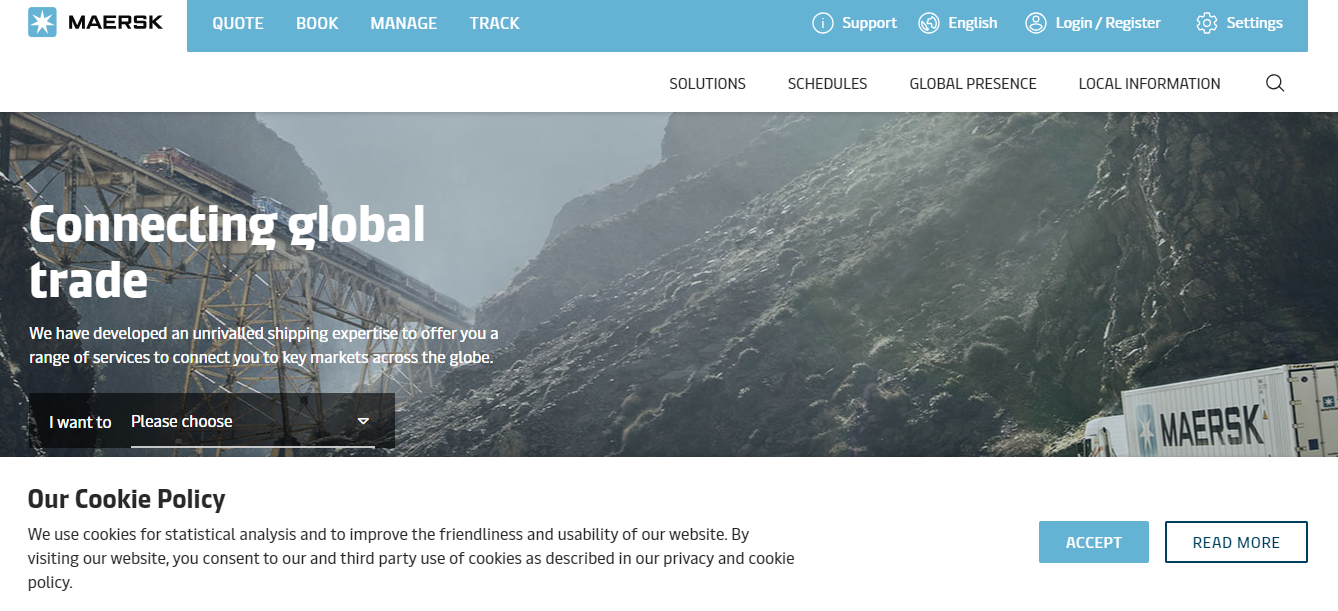Click the Maersk star logo icon

point(42,22)
